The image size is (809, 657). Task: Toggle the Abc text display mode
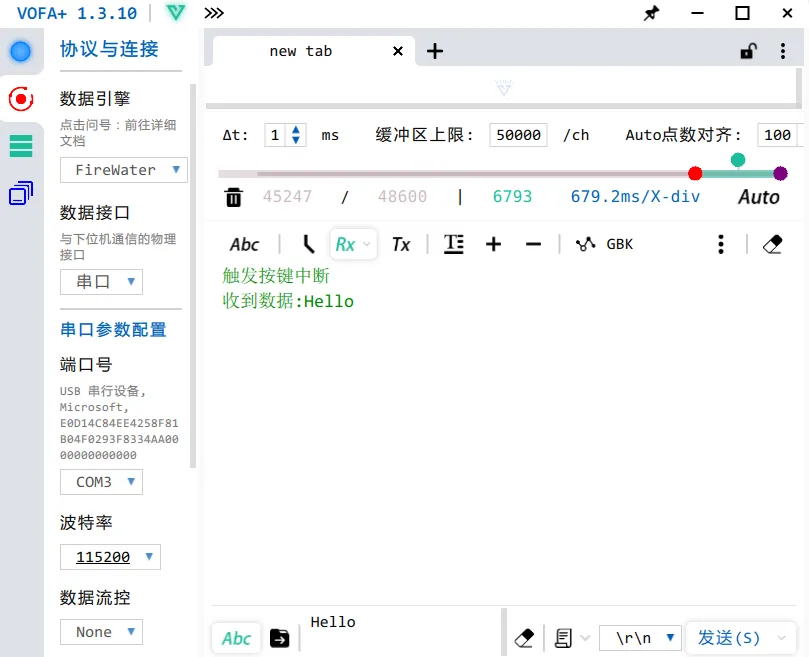[244, 243]
